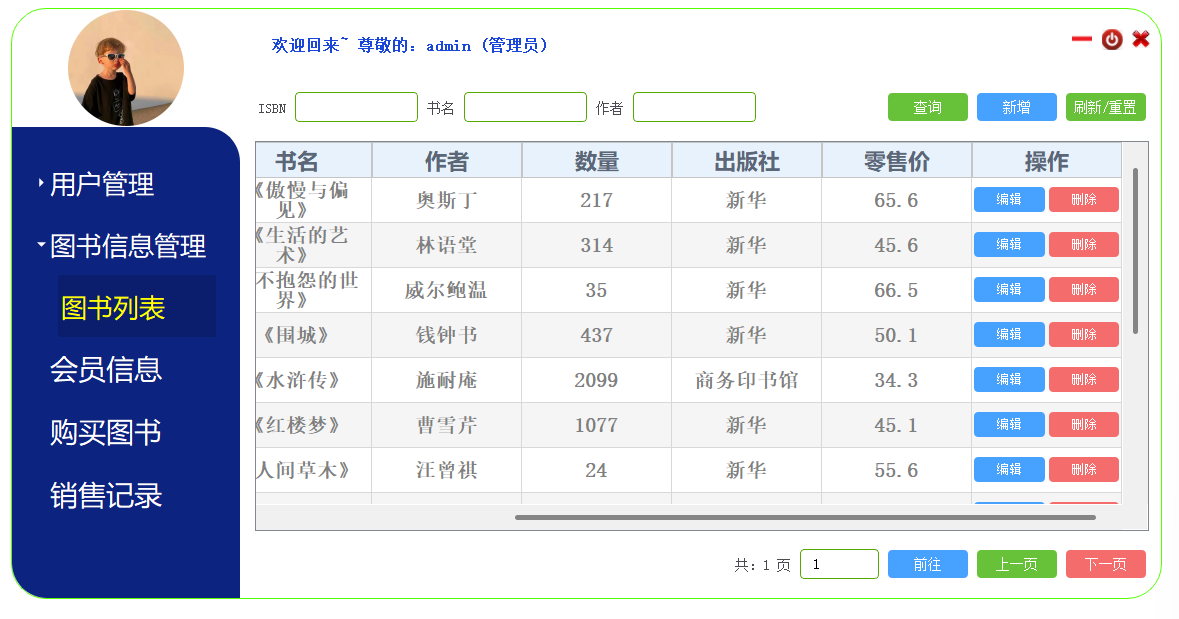Screen dimensions: 1179x619
Task: Click the 刷新/重置 button
Action: [x=1105, y=107]
